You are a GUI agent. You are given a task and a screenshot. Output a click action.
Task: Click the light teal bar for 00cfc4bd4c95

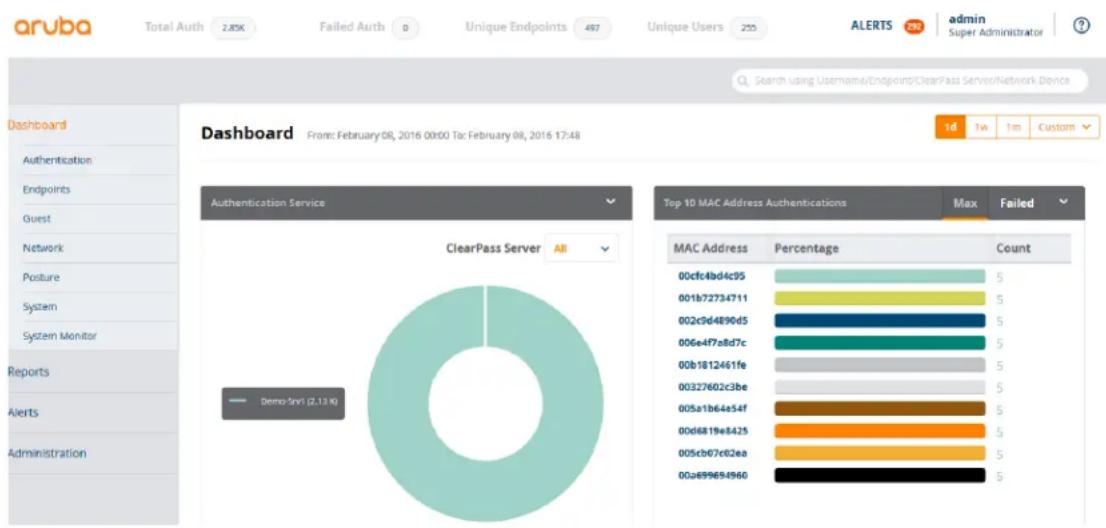tap(880, 276)
